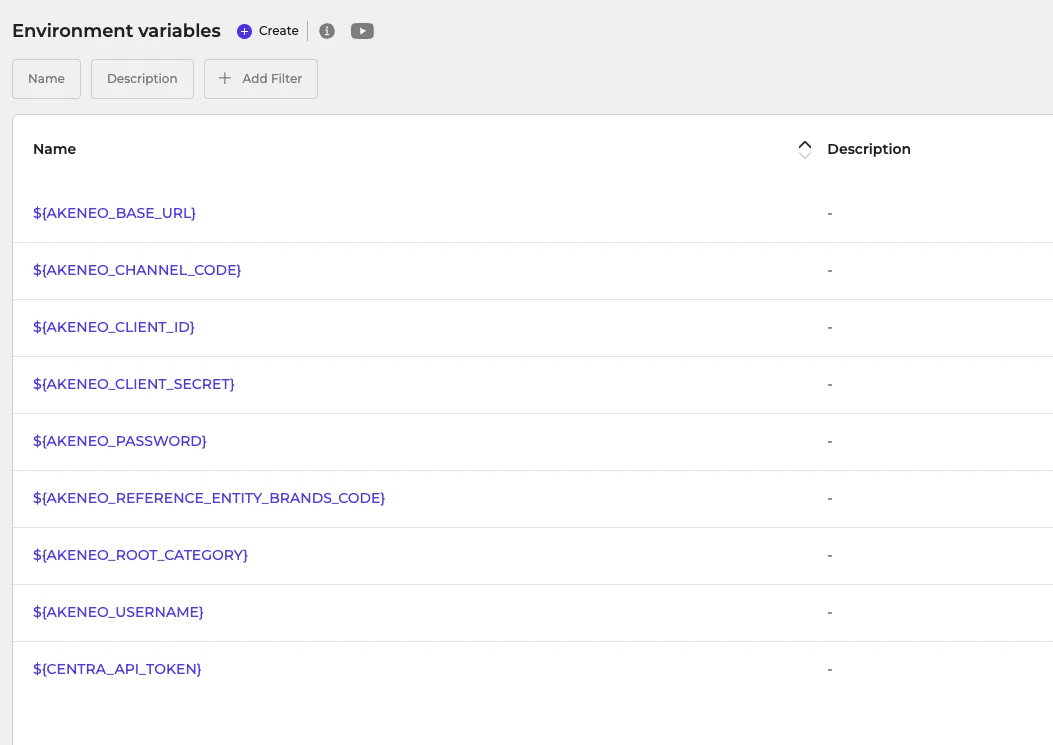Open ${AKENEO_USERNAME} variable

(x=118, y=613)
